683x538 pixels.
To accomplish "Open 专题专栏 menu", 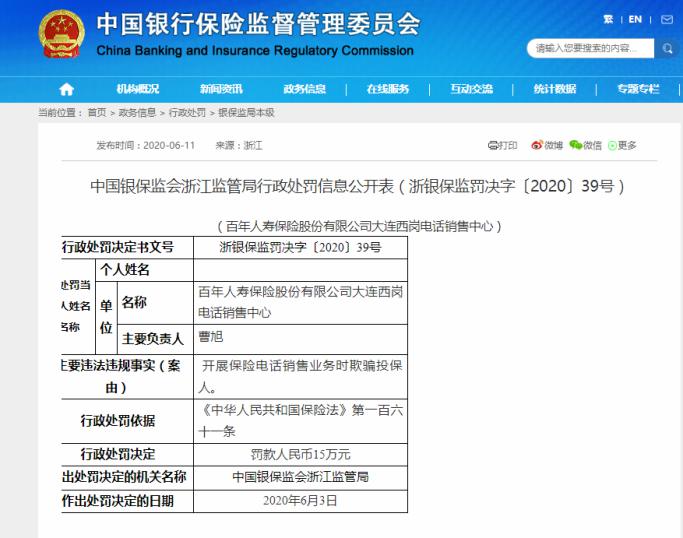I will [638, 89].
